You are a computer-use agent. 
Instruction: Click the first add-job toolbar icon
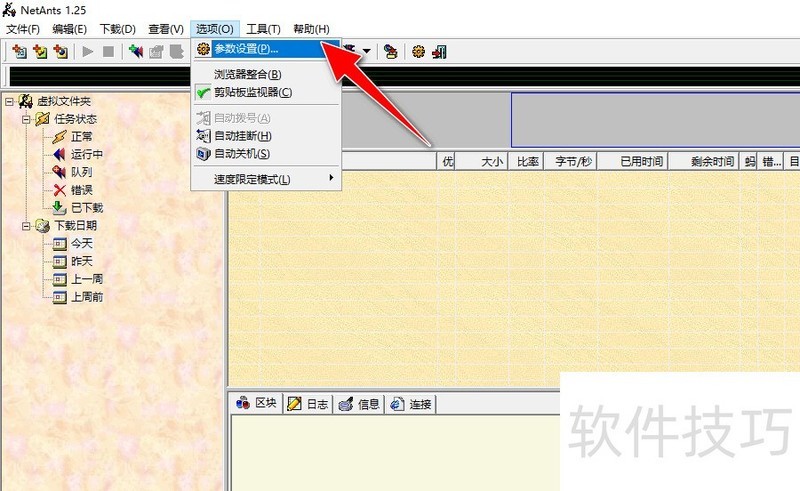click(x=19, y=52)
